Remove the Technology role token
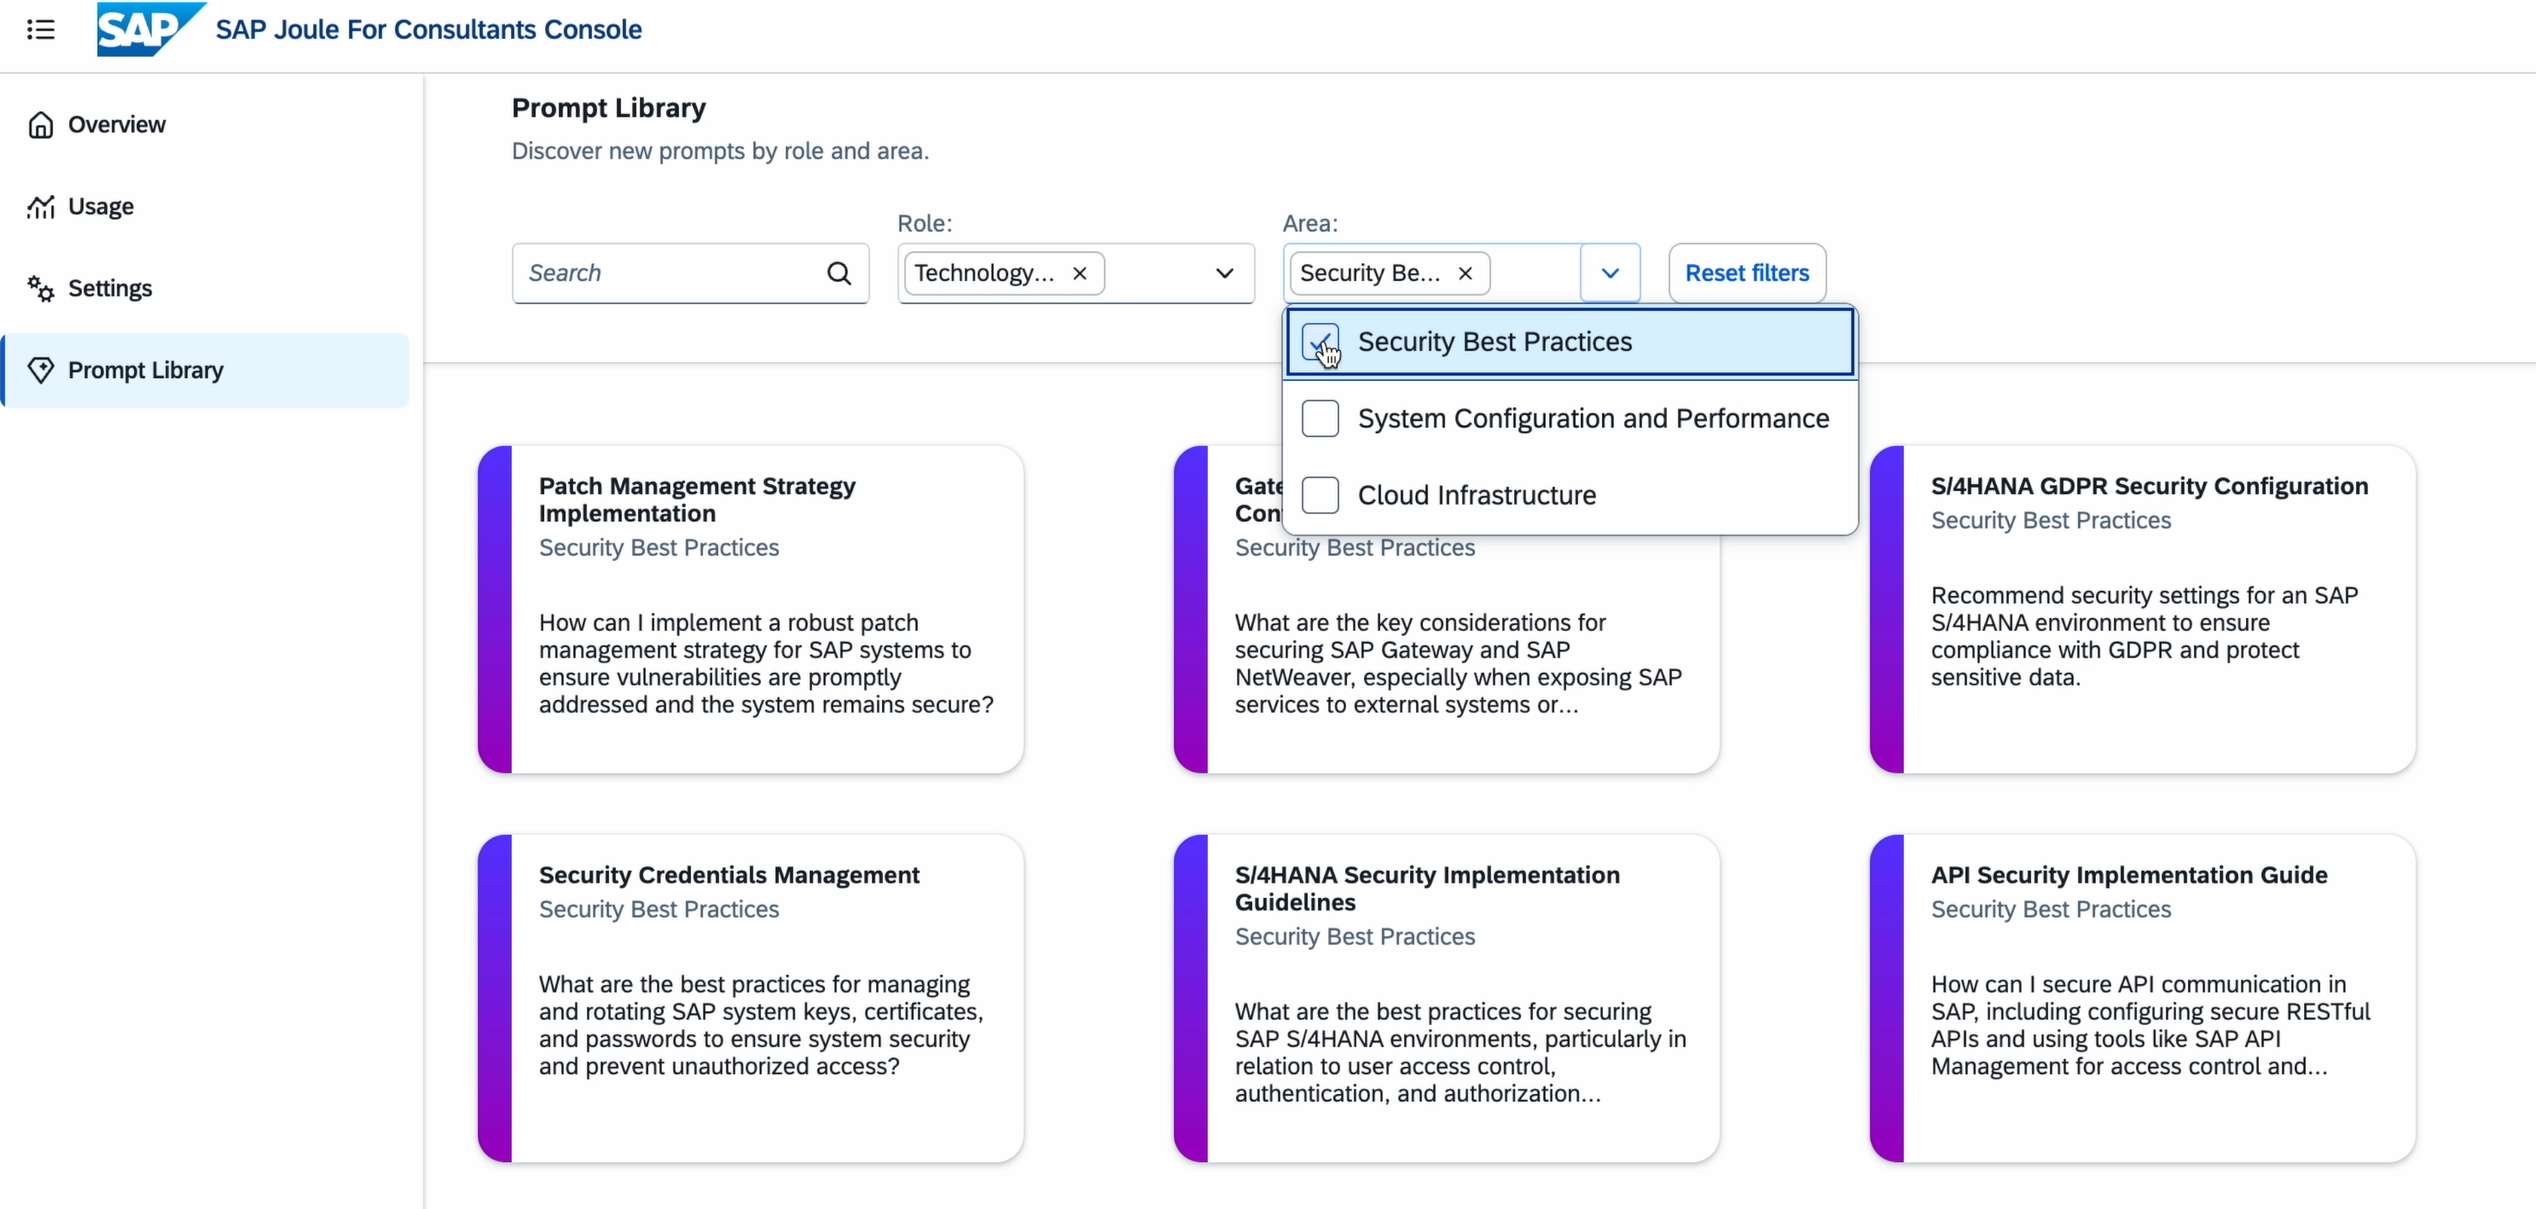Image resolution: width=2536 pixels, height=1209 pixels. tap(1080, 273)
